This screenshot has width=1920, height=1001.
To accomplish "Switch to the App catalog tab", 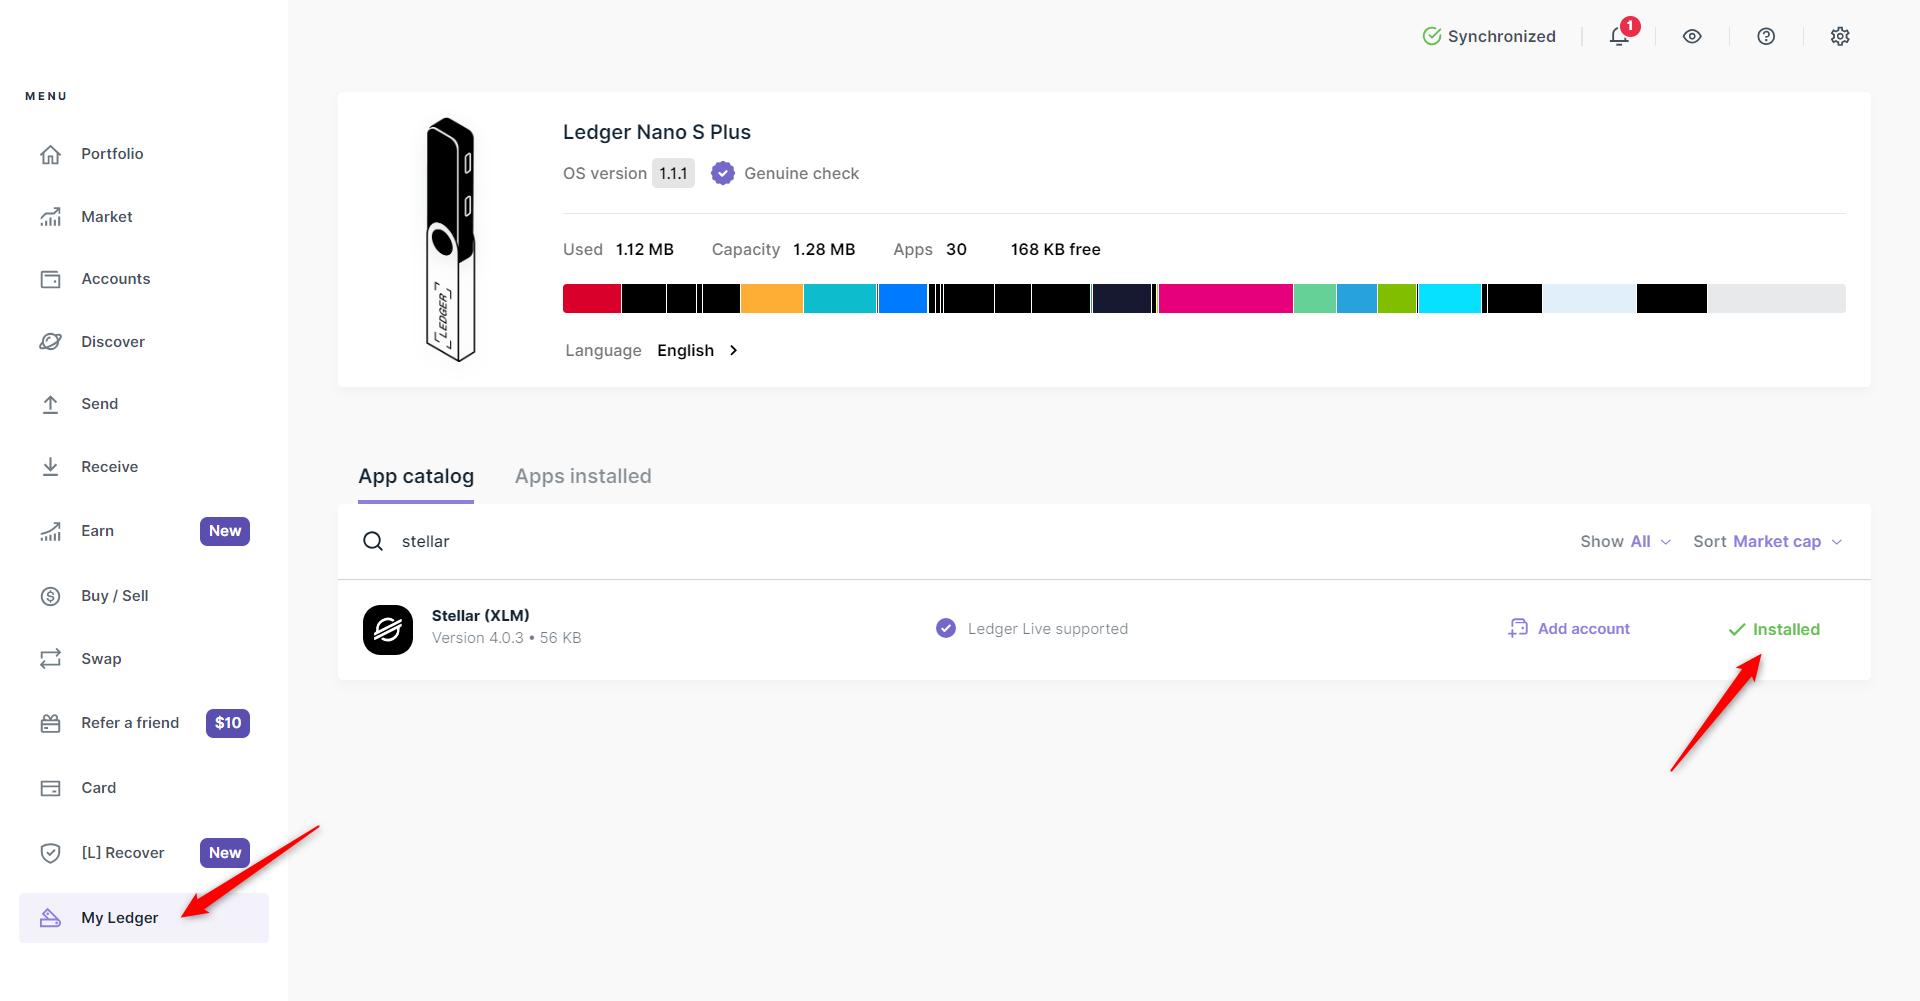I will pyautogui.click(x=416, y=477).
